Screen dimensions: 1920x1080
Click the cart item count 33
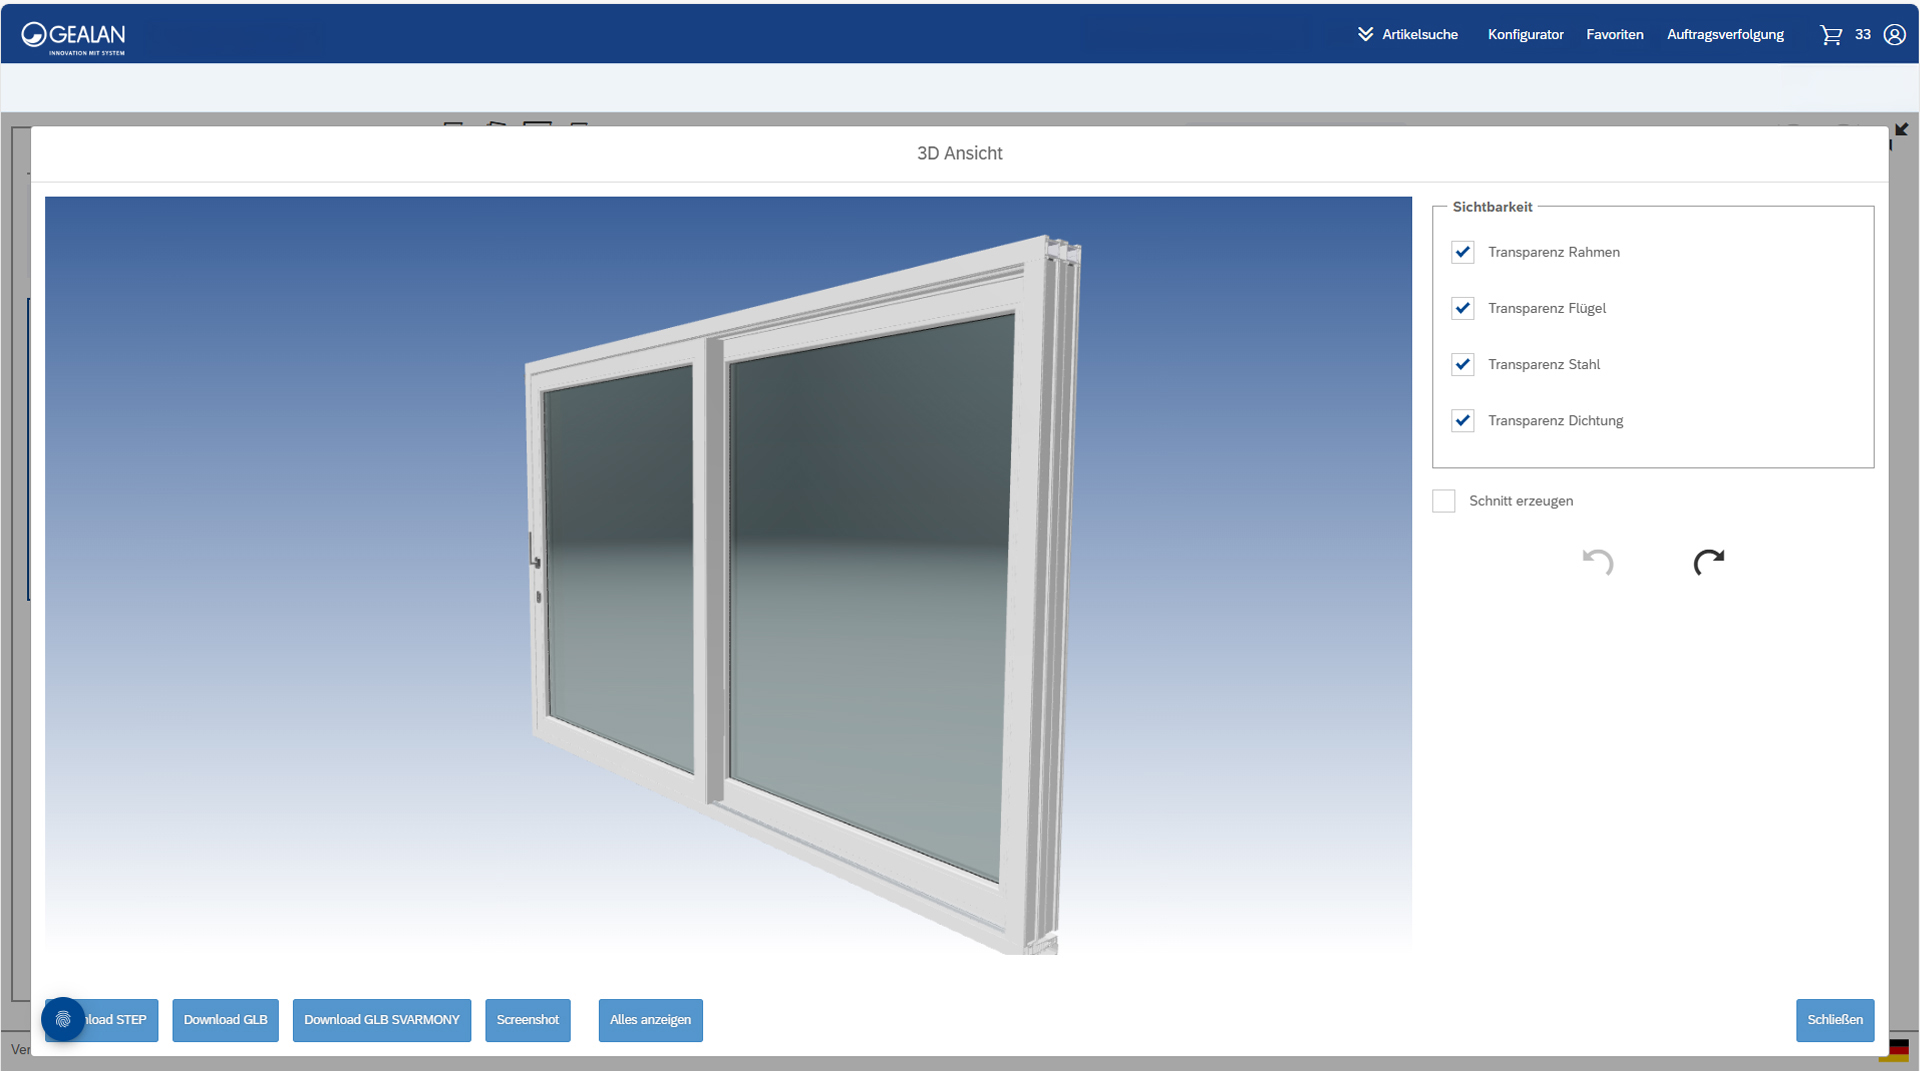[x=1862, y=34]
